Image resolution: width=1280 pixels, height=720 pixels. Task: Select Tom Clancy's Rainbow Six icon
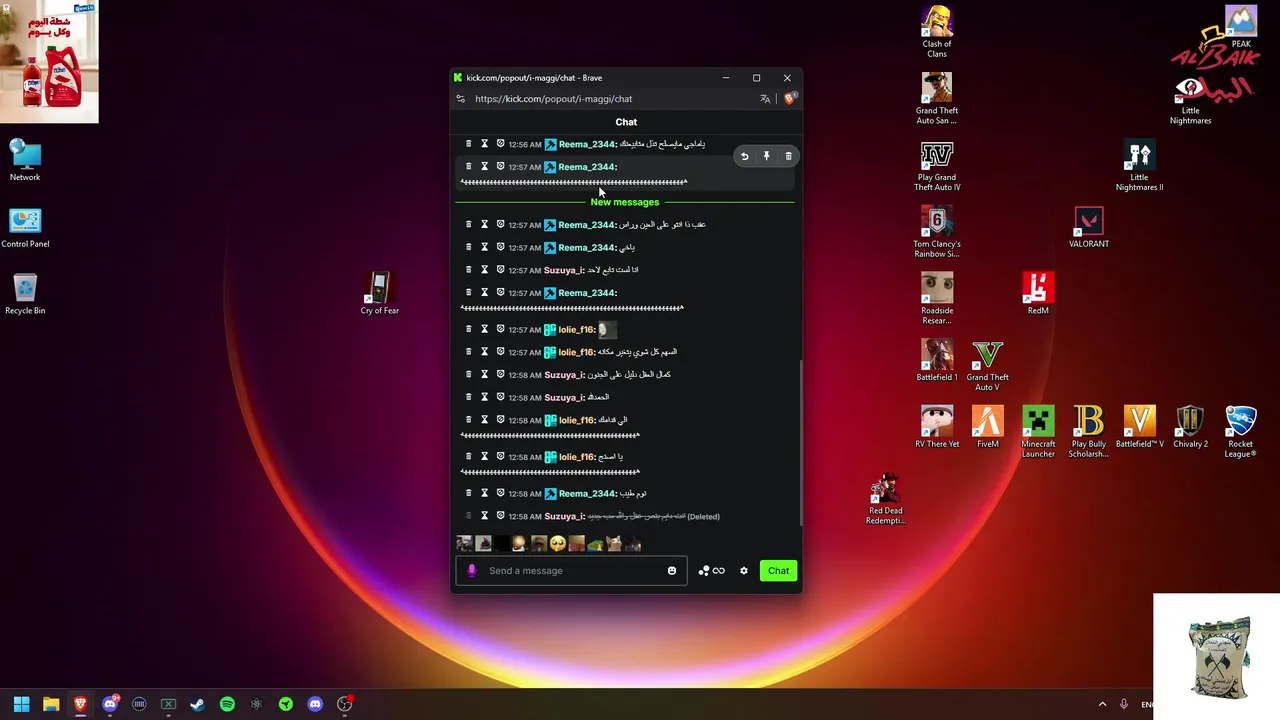point(937,232)
